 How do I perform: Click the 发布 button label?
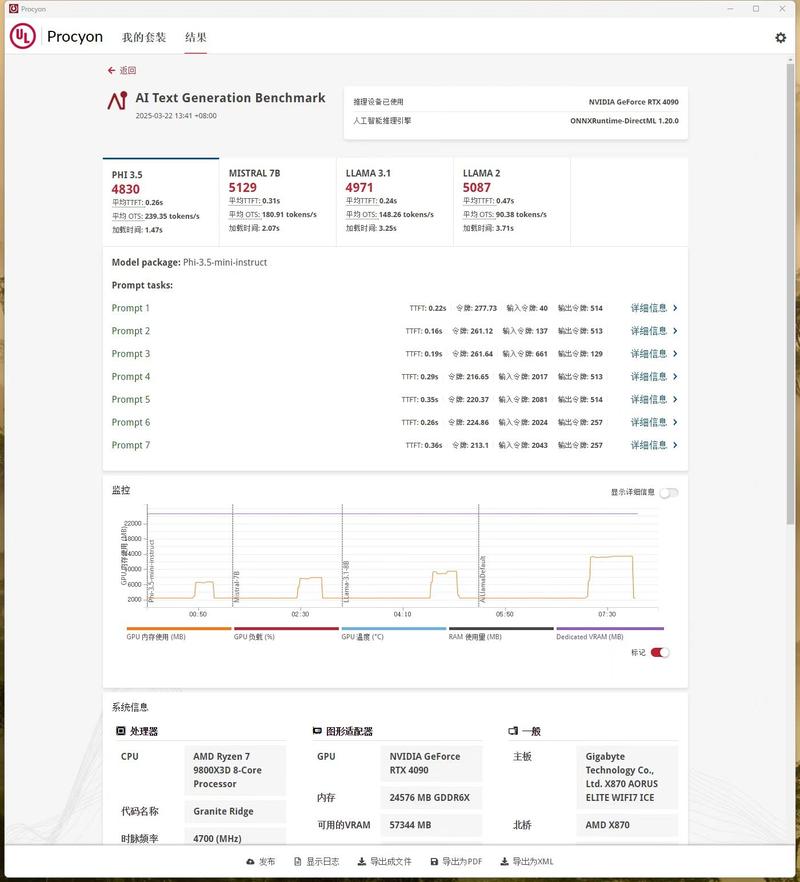(x=267, y=862)
